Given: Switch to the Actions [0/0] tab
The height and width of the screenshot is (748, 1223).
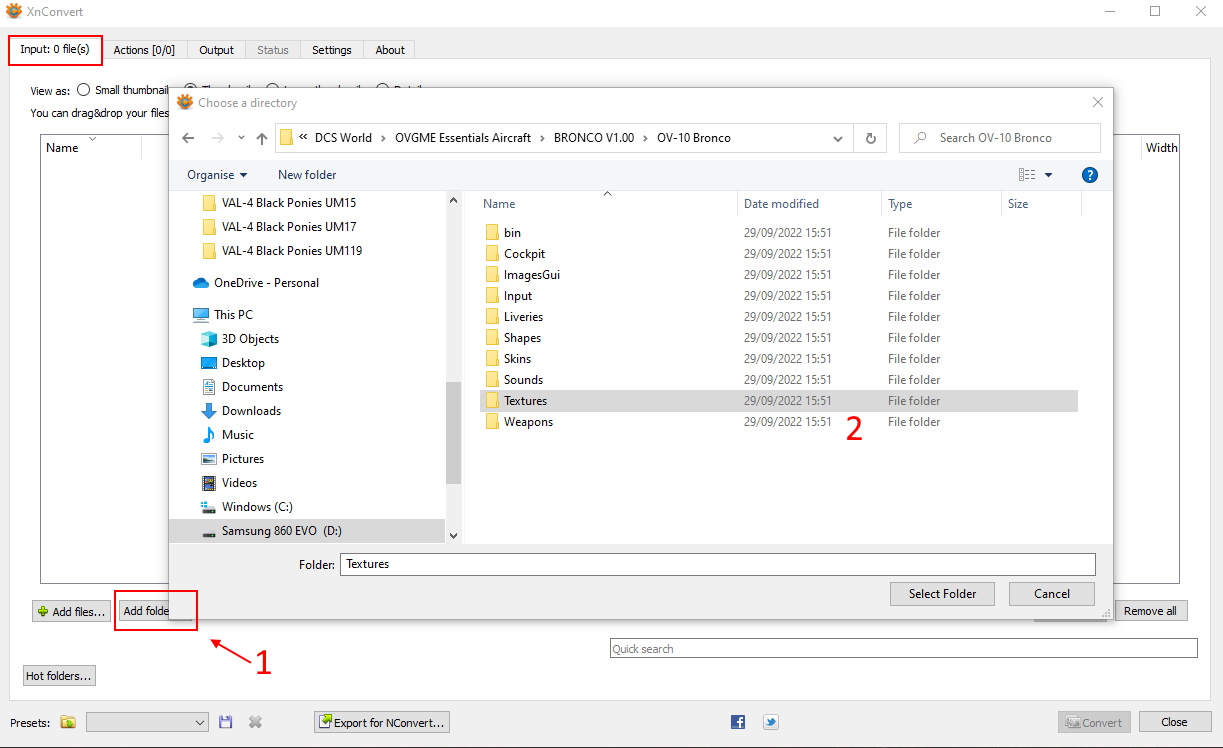Looking at the screenshot, I should pos(144,50).
